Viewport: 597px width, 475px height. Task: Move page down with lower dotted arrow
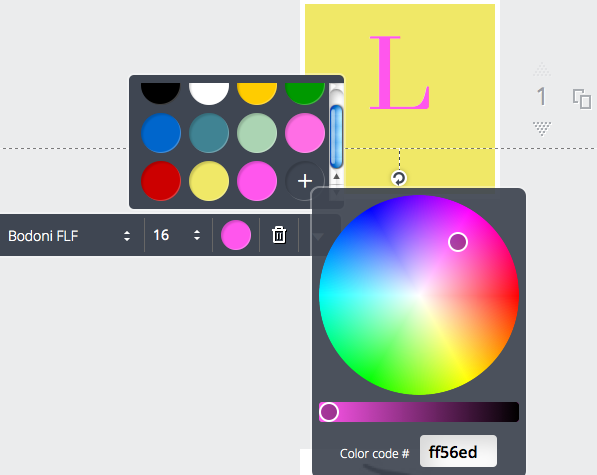542,129
